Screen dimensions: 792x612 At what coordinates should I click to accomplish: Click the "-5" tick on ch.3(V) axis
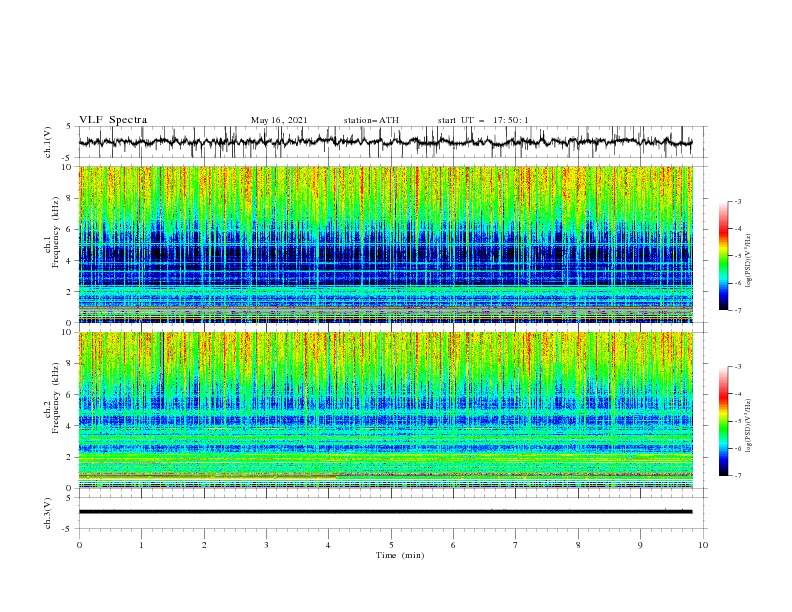coord(68,529)
